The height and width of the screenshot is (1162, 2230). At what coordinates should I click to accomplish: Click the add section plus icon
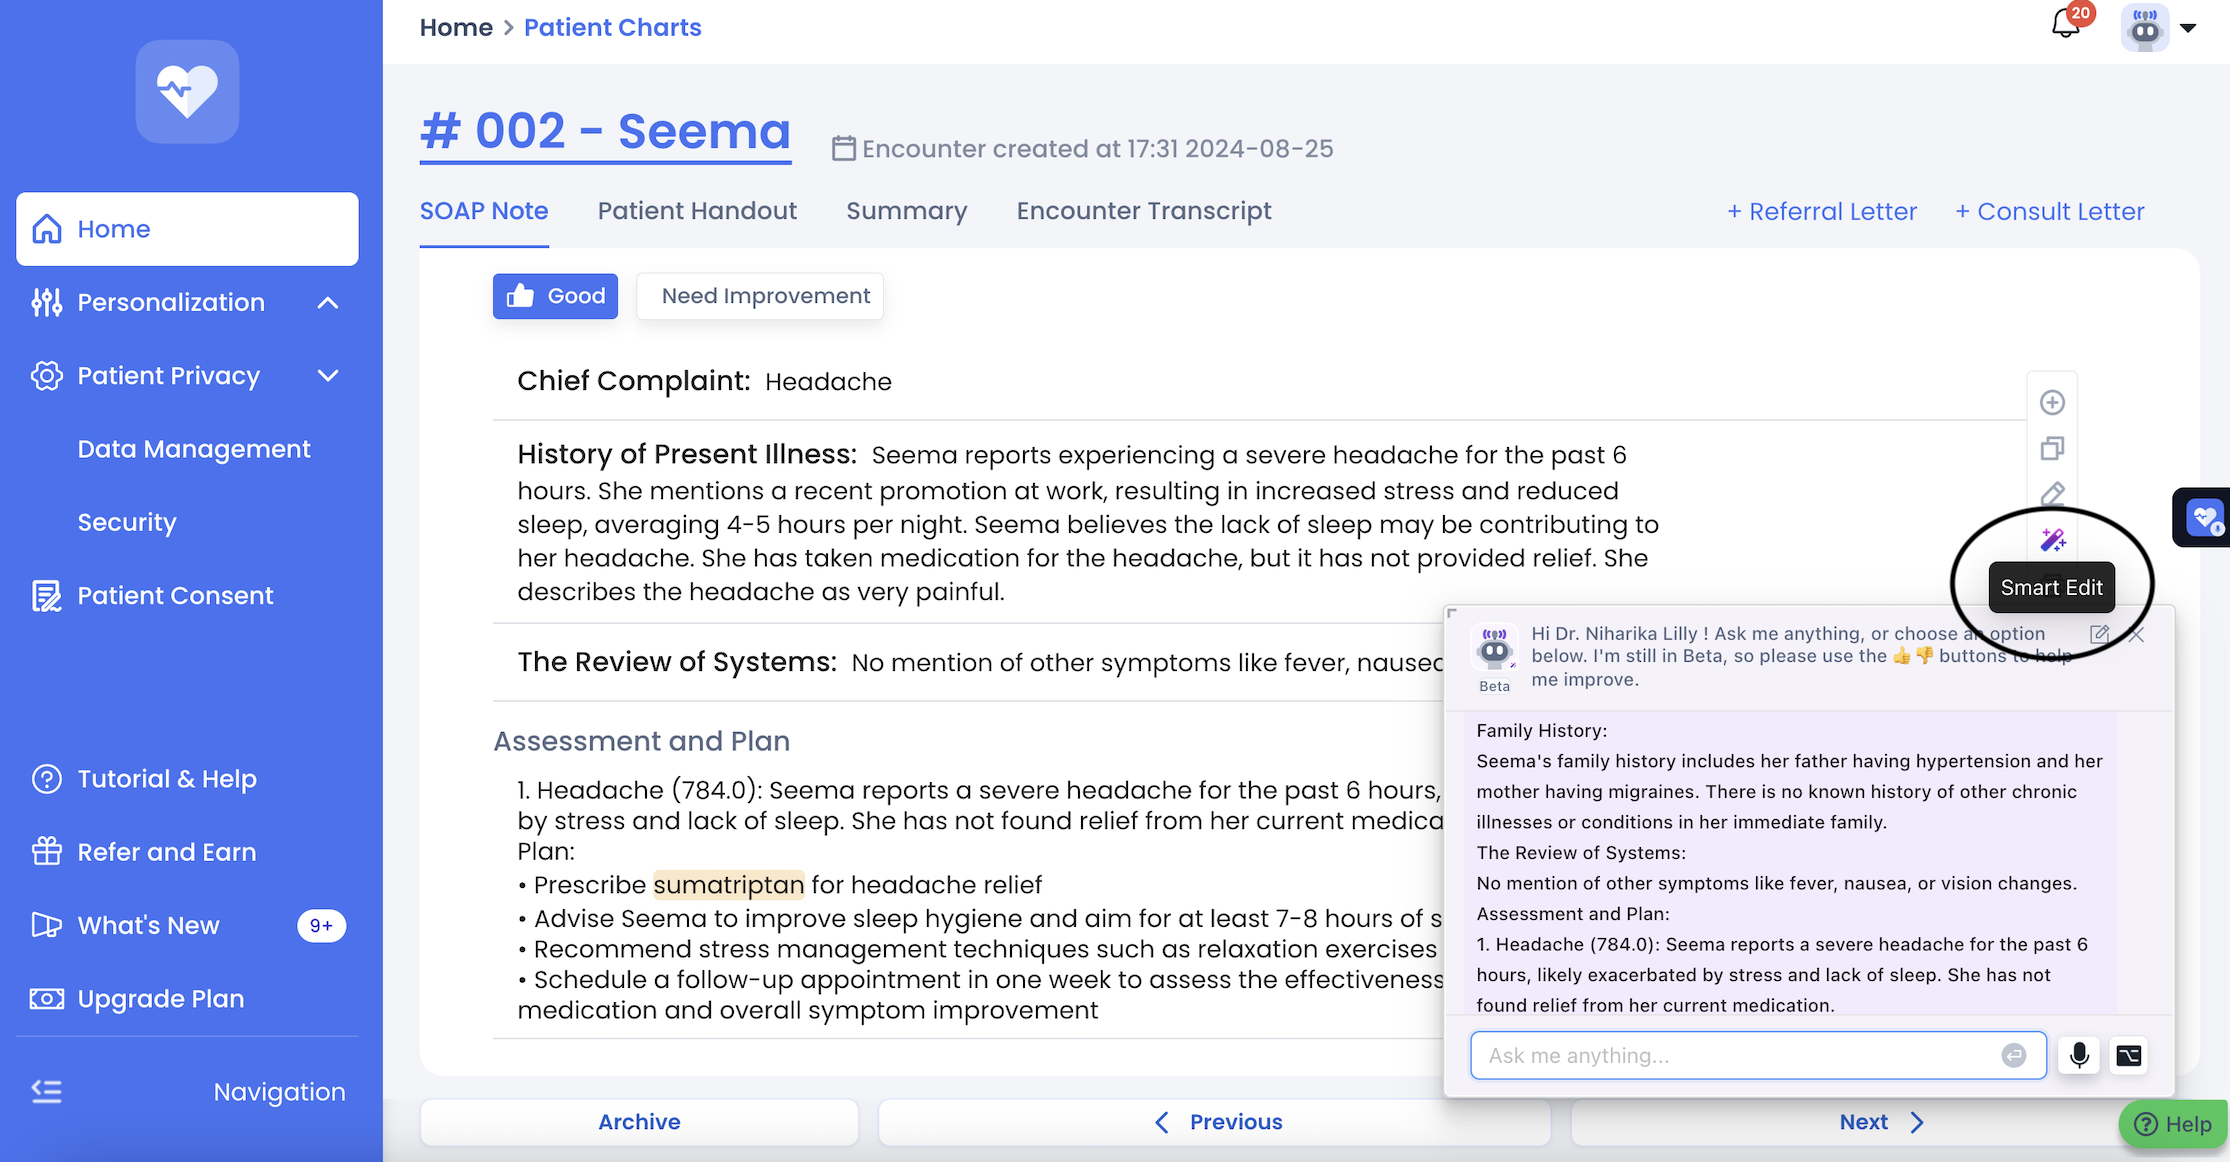(2052, 402)
